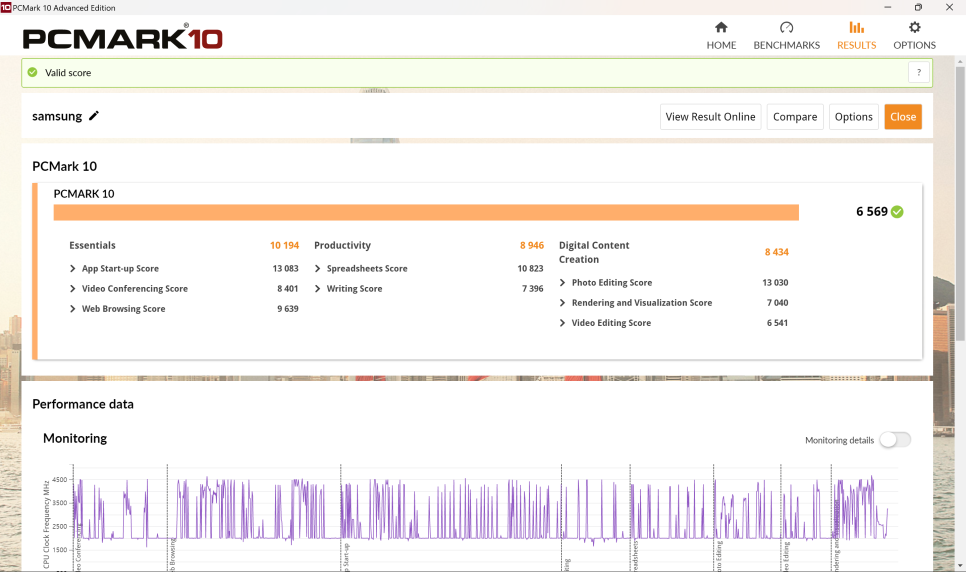966x572 pixels.
Task: Expand Spreadsheets Score details
Action: tap(317, 268)
